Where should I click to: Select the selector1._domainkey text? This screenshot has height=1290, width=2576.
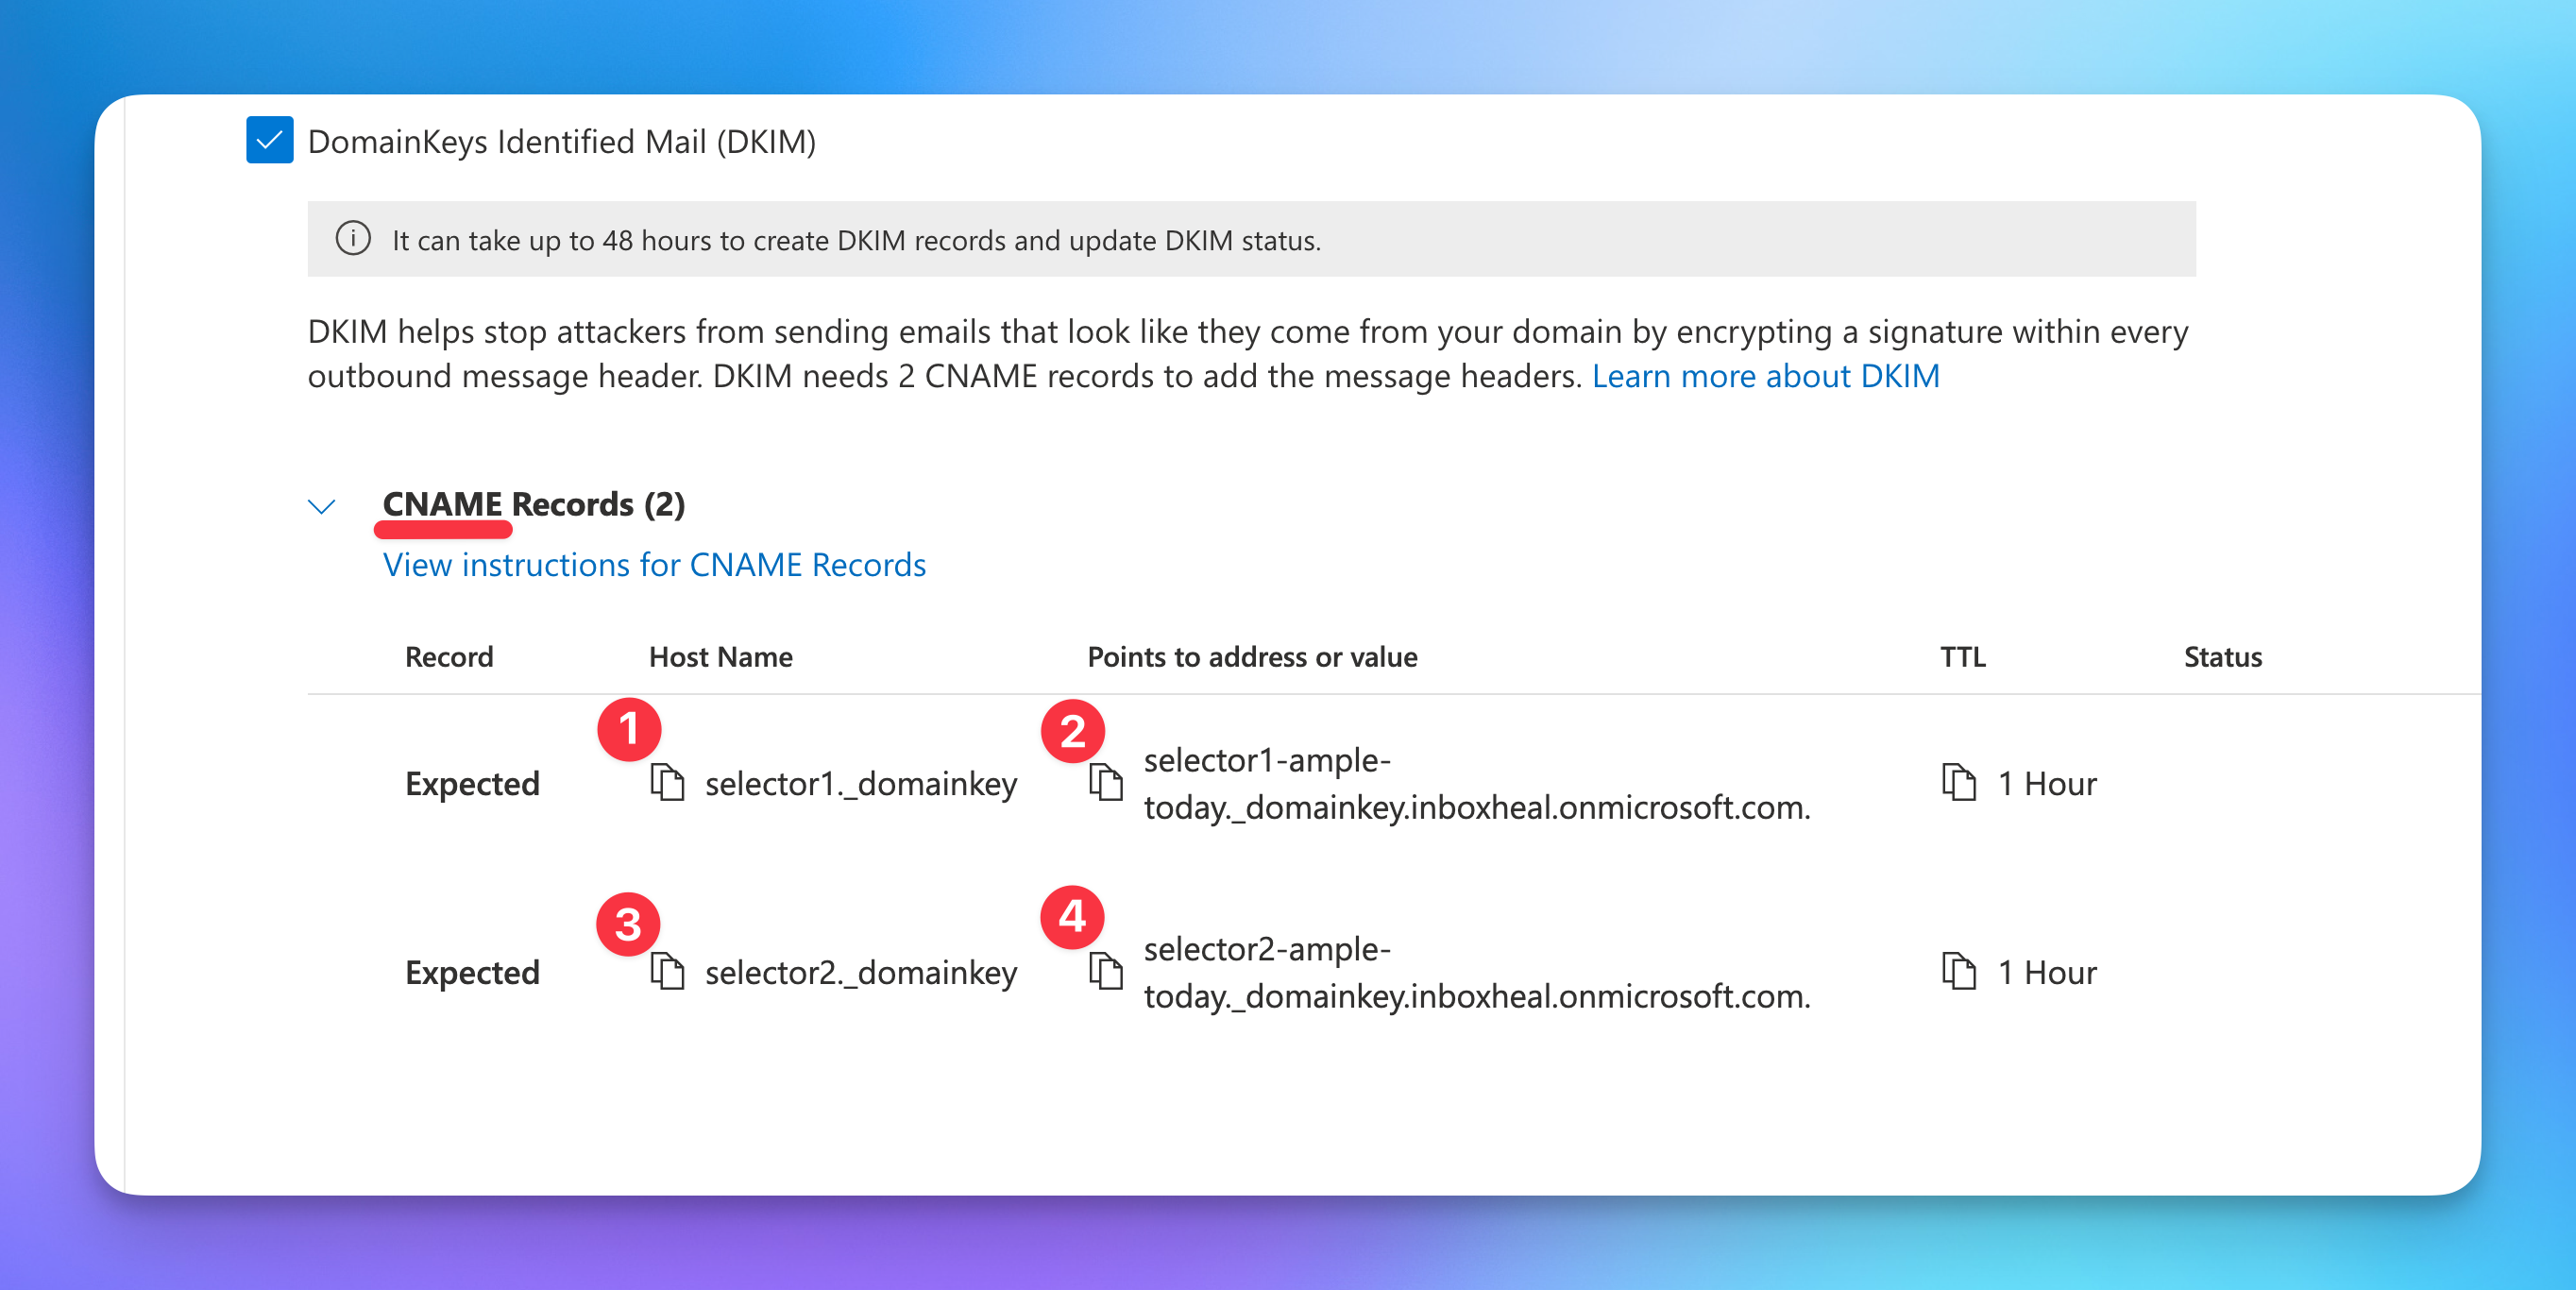coord(860,784)
